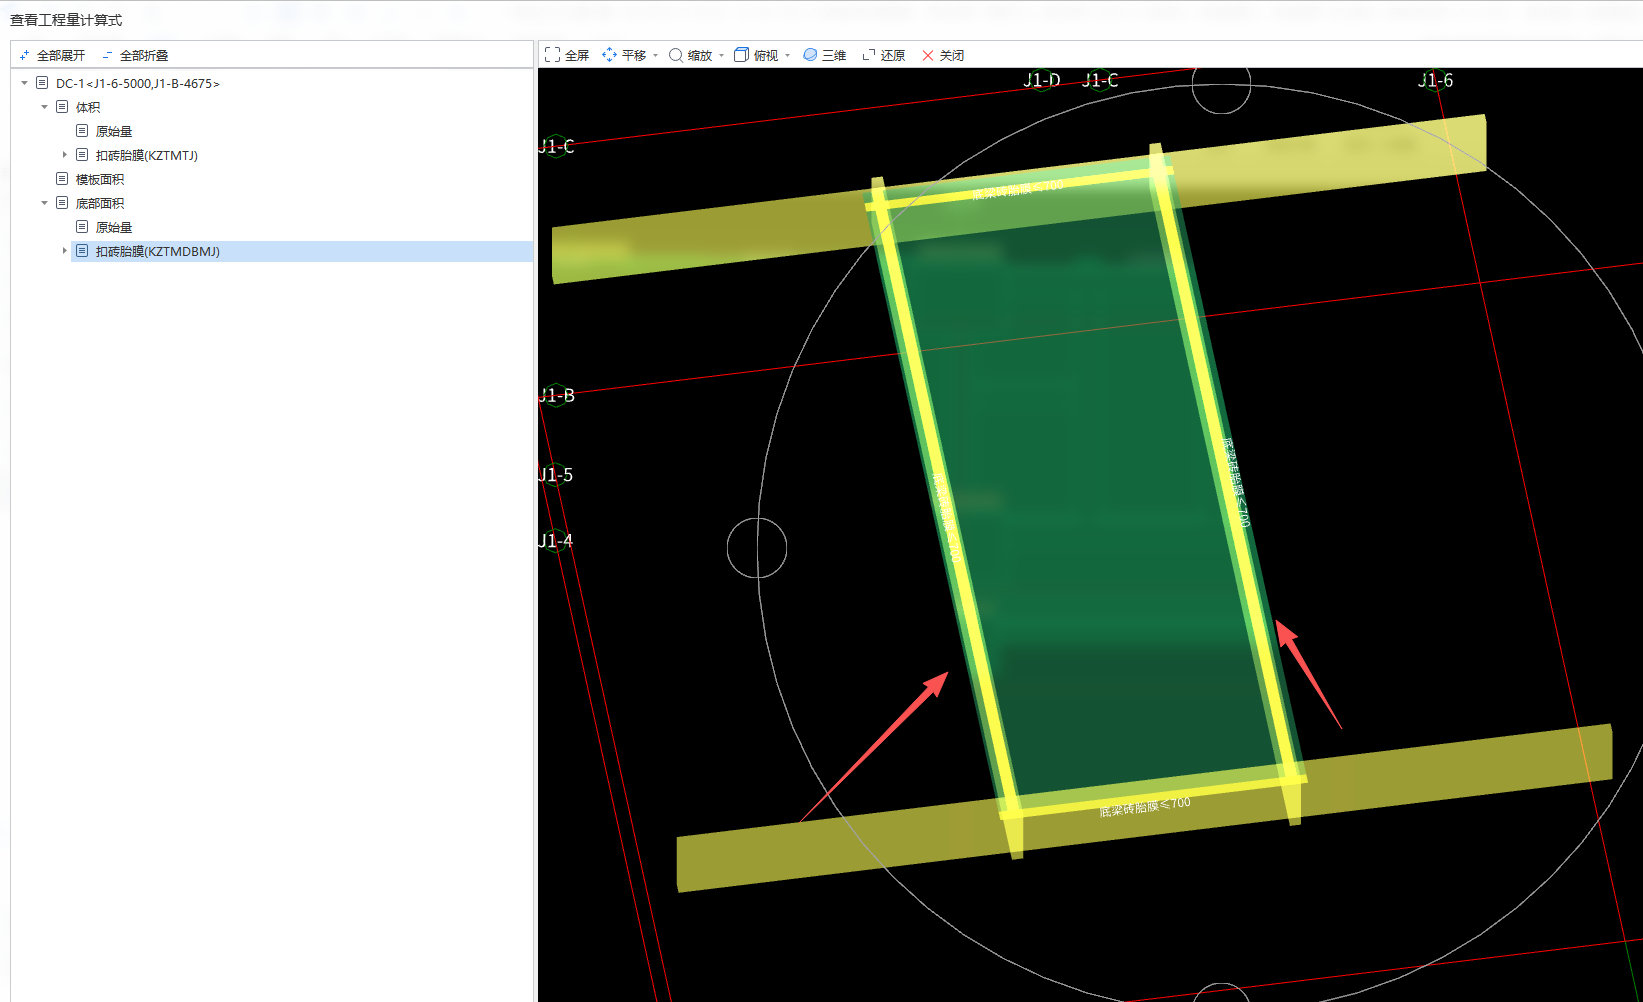Select the pan (平移) tool
The width and height of the screenshot is (1643, 1002).
coord(609,55)
